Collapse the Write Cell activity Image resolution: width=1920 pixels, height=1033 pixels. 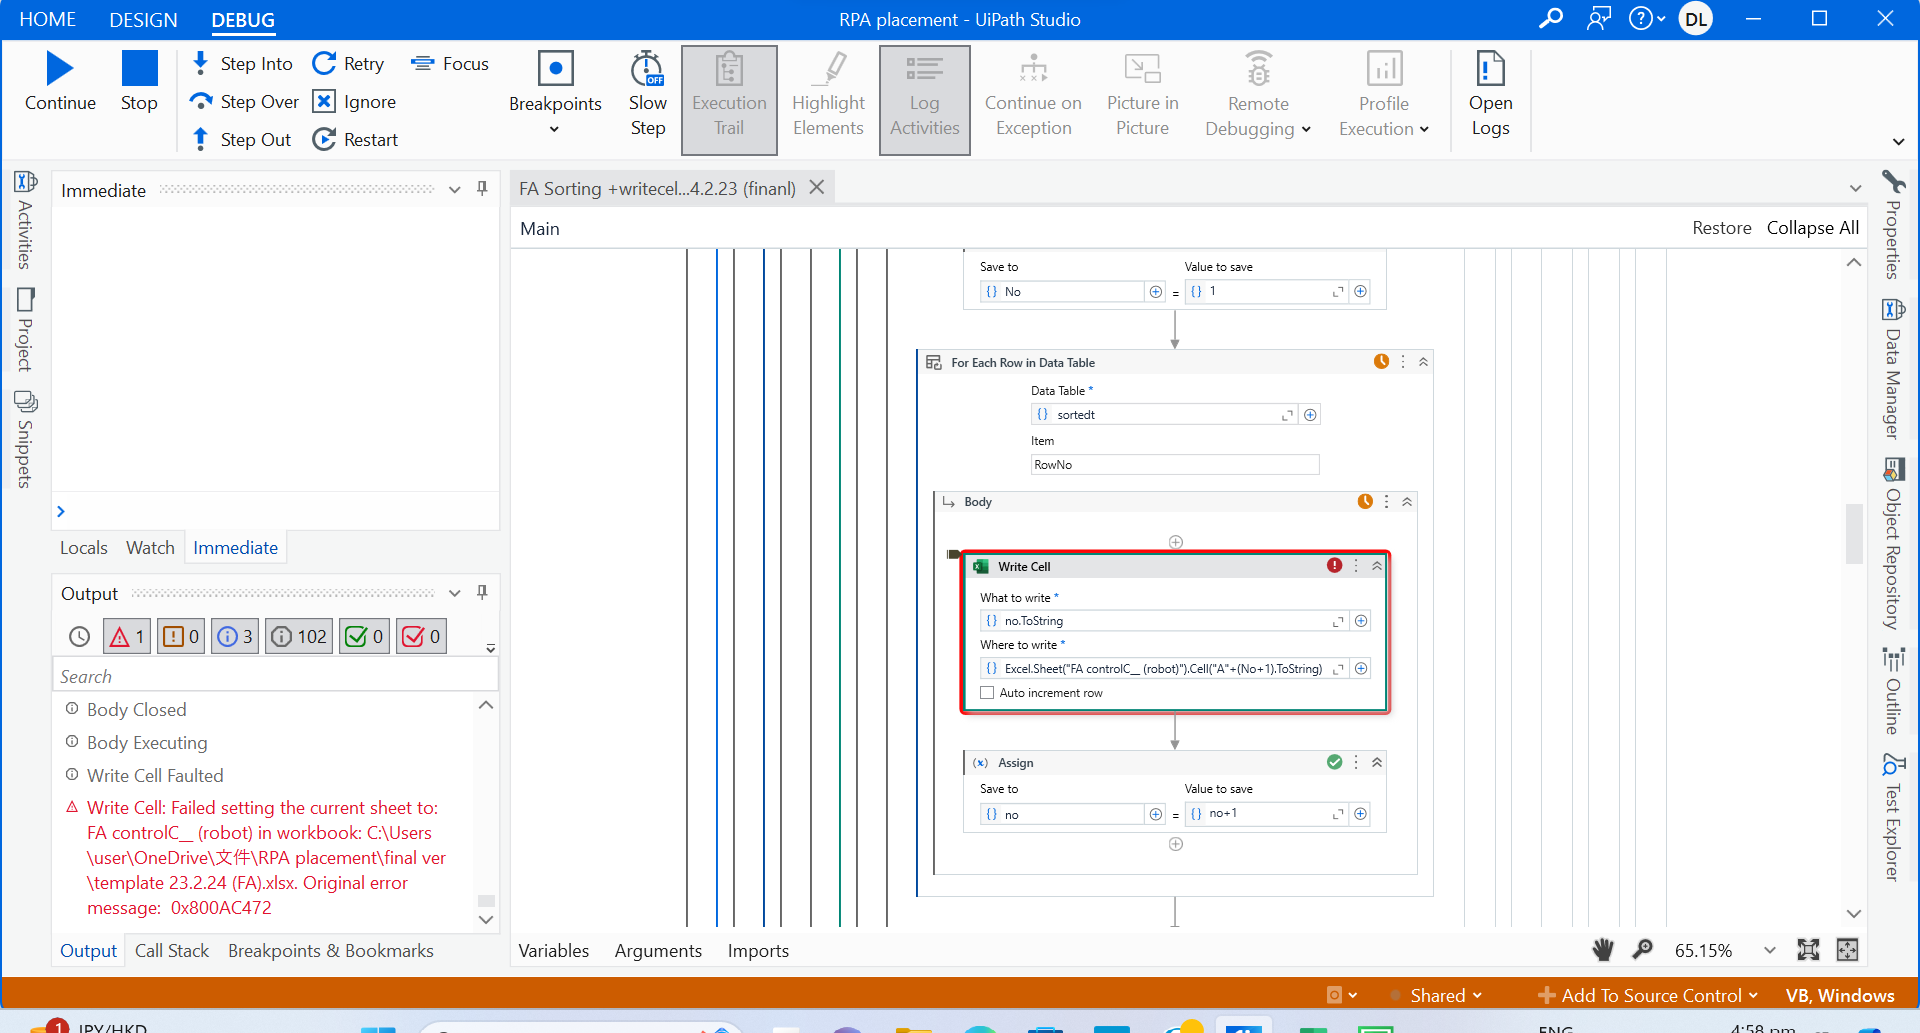pos(1377,566)
